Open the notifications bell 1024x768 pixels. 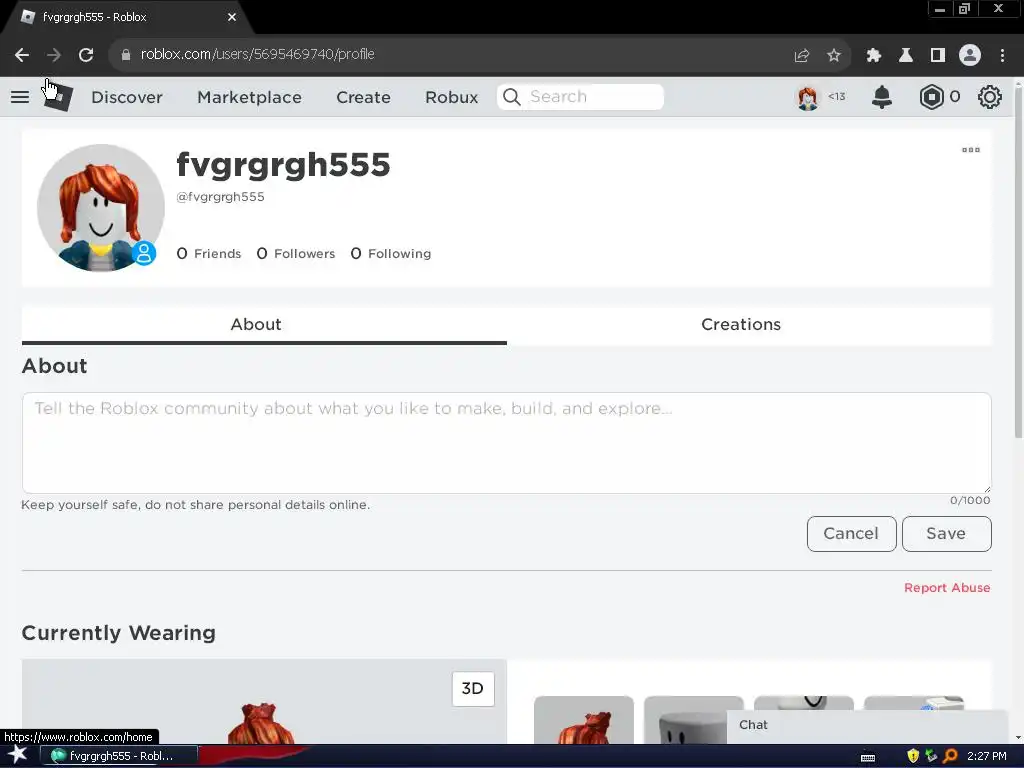click(x=882, y=97)
